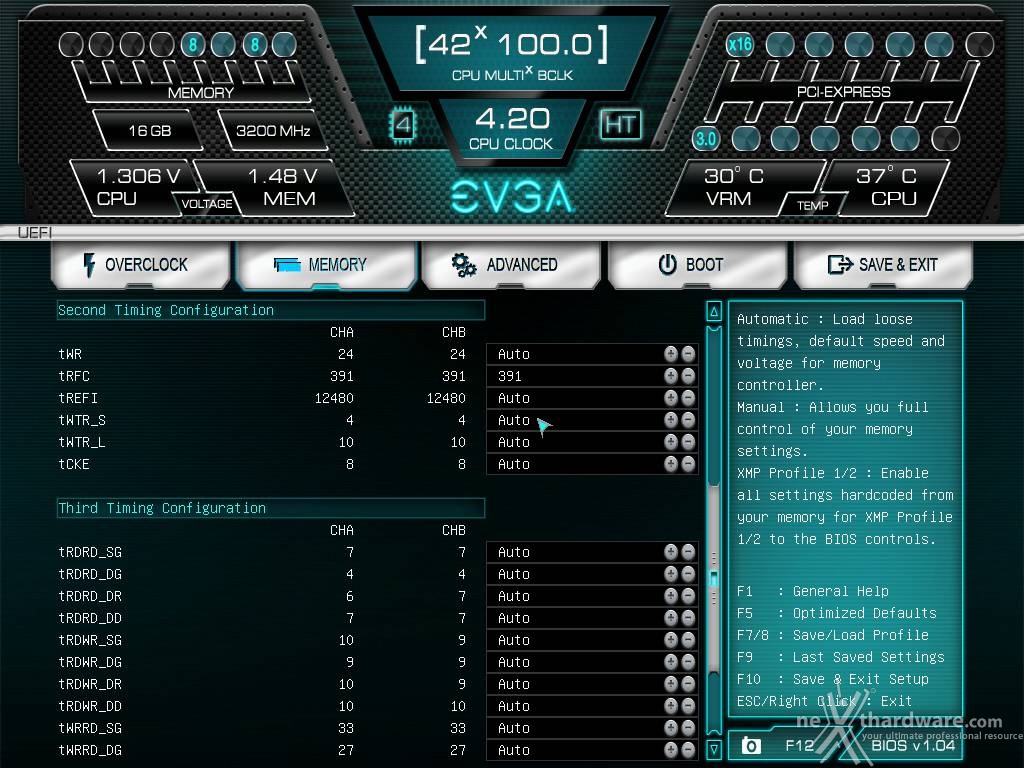Click the x16 PCI-Express slot indicator
This screenshot has height=768, width=1024.
(x=739, y=44)
